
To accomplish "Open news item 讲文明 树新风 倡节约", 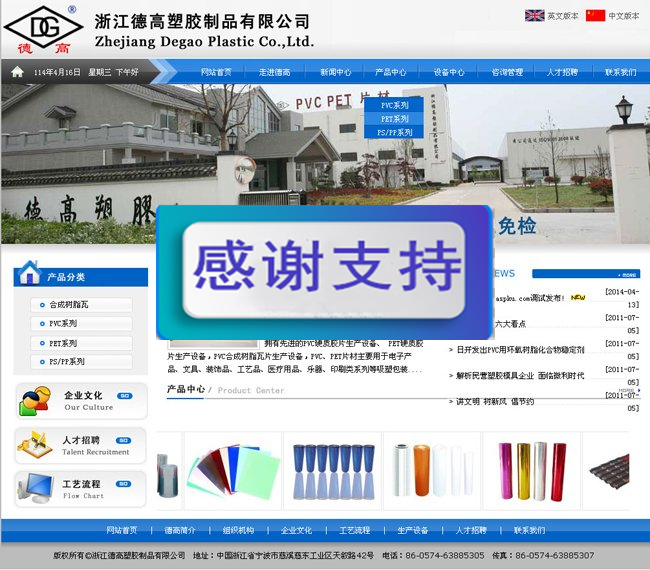I will pos(495,401).
